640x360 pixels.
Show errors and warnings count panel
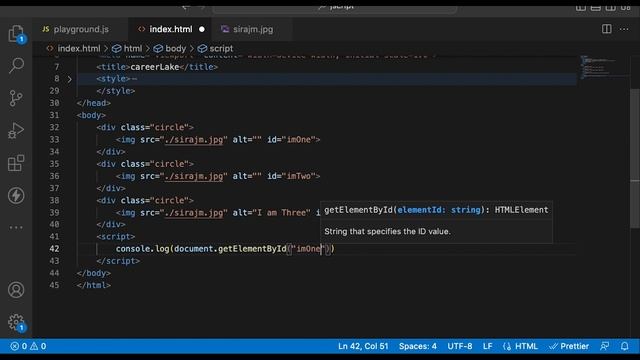(28, 346)
